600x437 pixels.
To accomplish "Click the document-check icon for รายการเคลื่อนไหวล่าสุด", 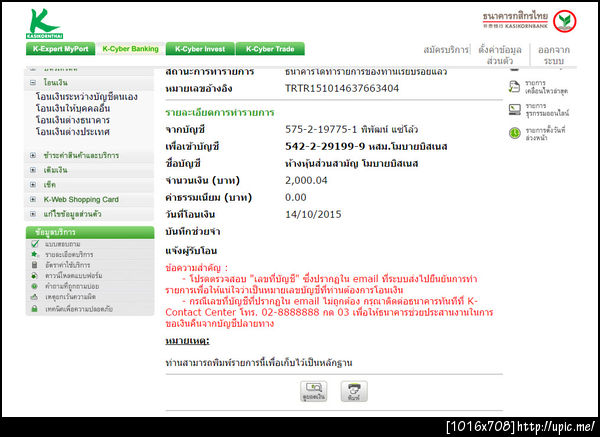I will point(515,87).
